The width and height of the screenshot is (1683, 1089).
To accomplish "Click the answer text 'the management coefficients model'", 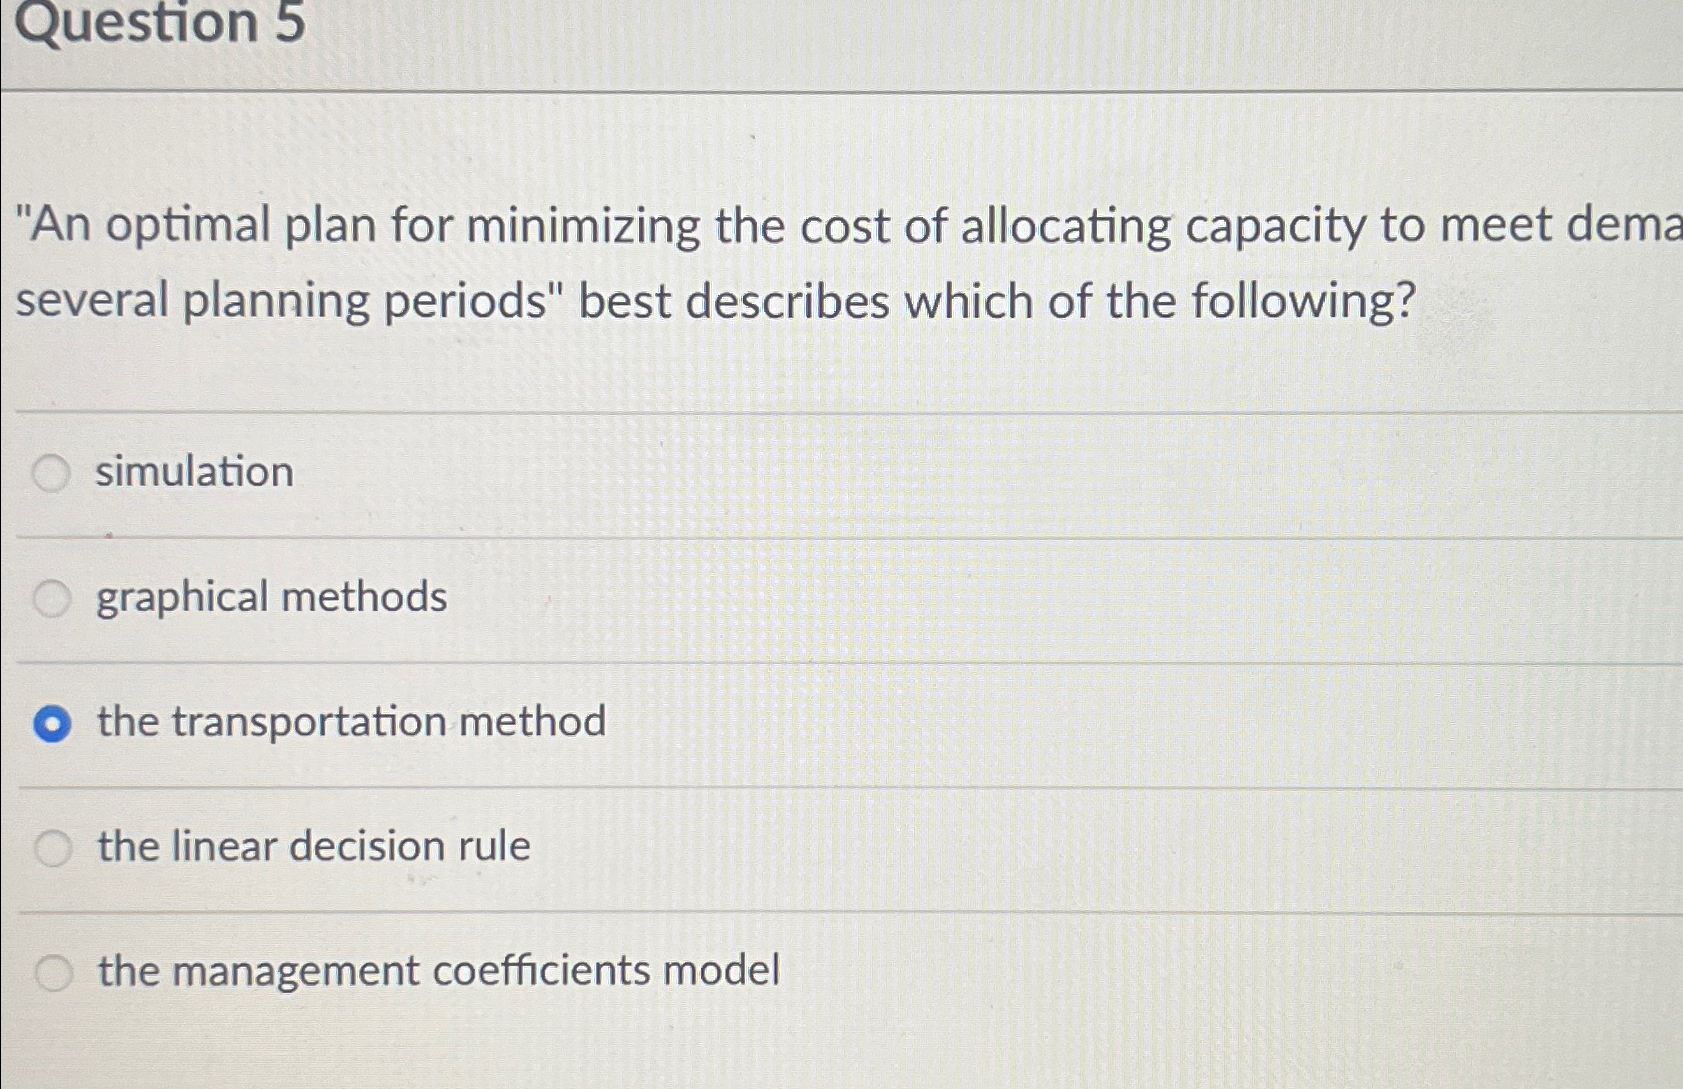I will coord(437,970).
